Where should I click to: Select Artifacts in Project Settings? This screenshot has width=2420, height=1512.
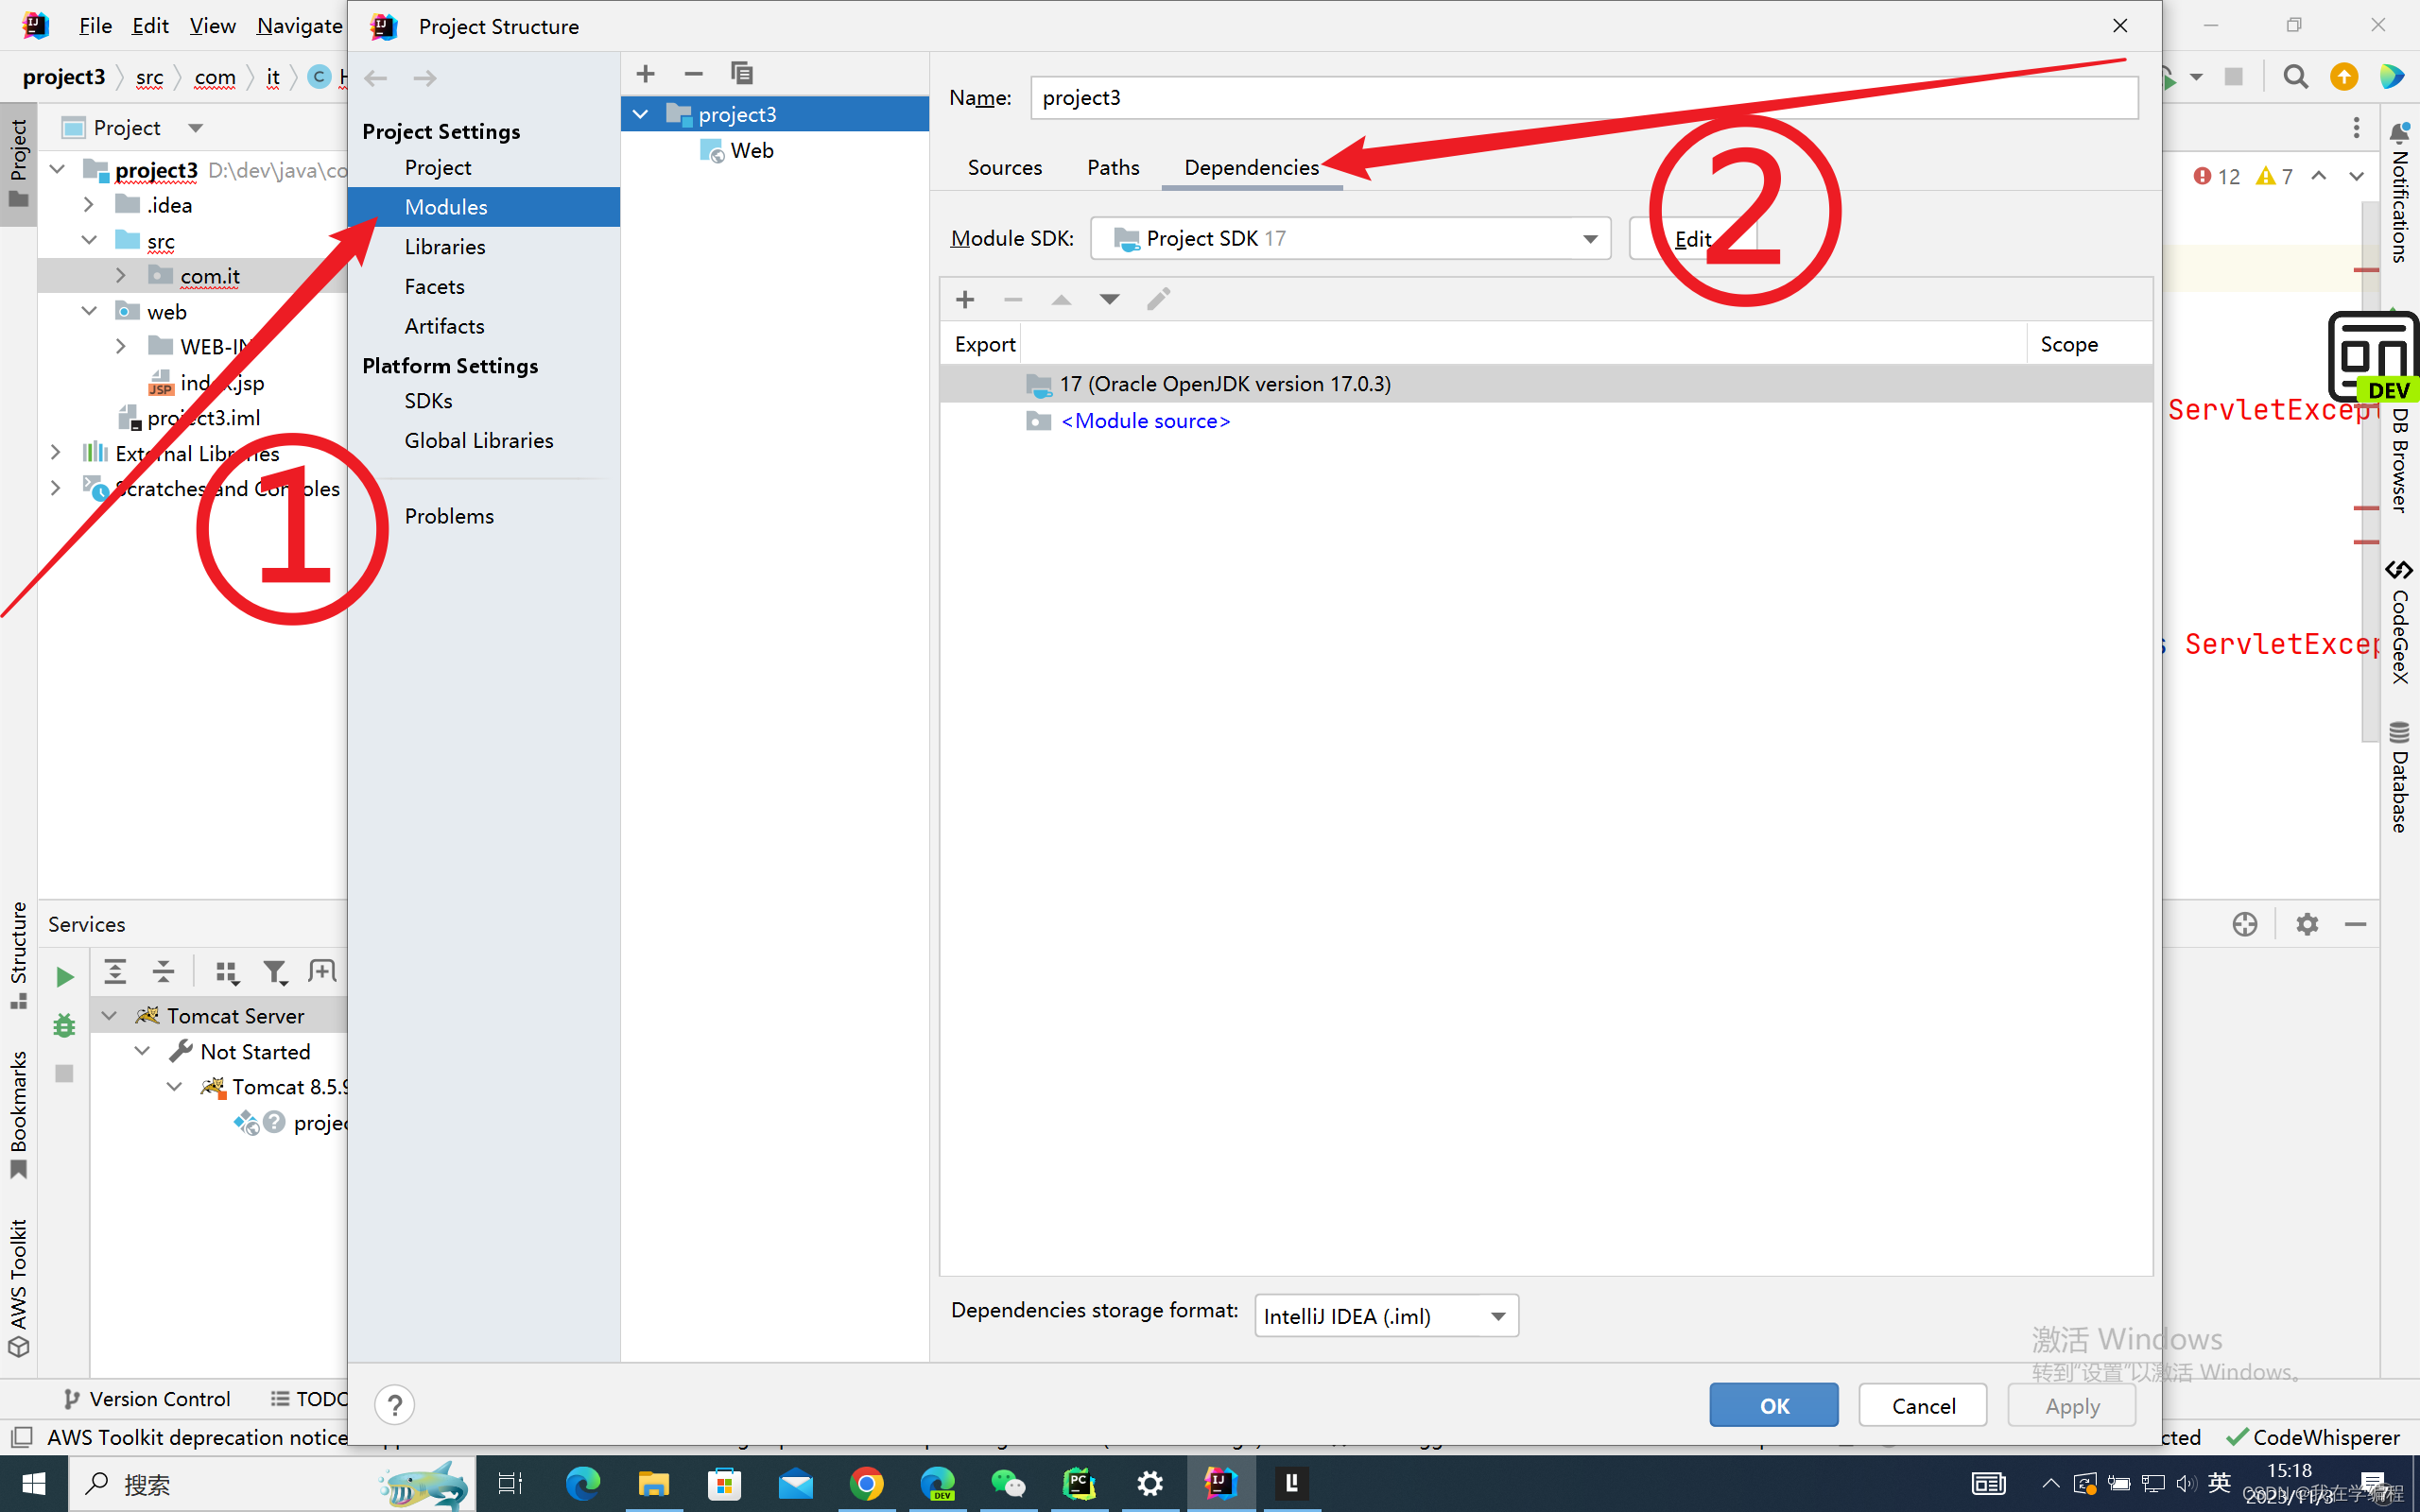click(444, 326)
